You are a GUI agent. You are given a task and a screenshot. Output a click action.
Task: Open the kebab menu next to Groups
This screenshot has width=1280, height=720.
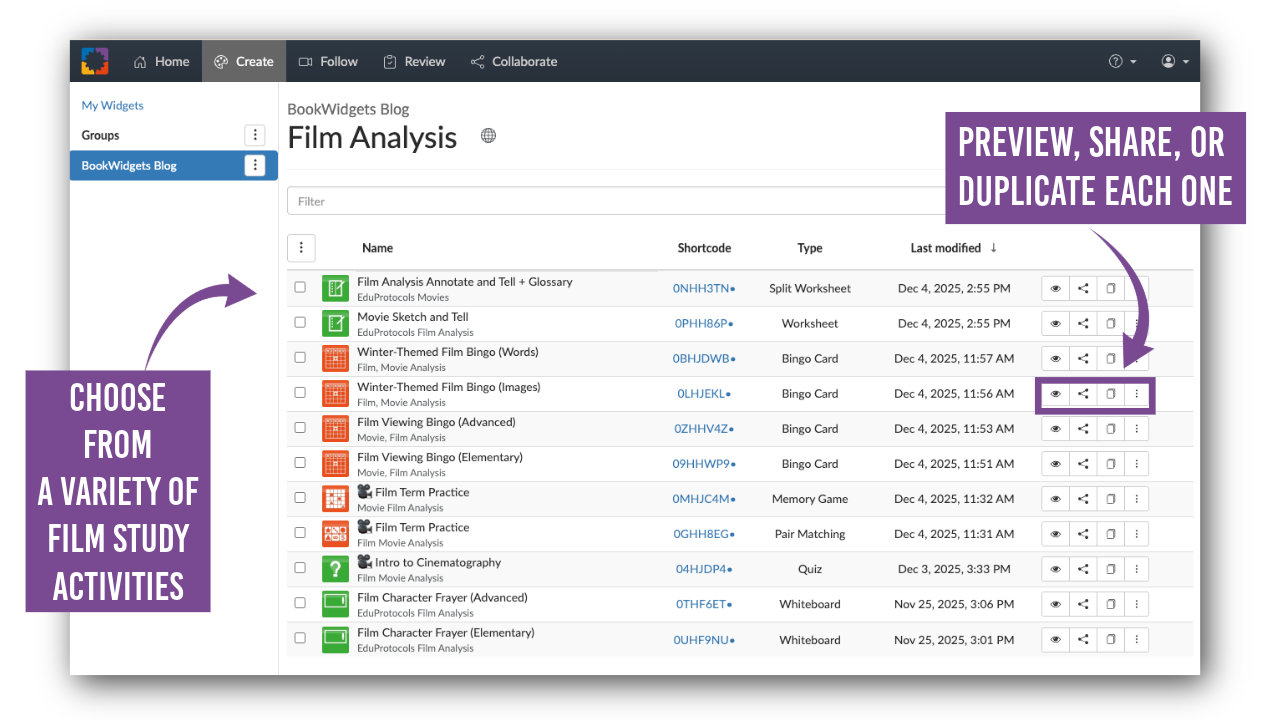point(255,135)
